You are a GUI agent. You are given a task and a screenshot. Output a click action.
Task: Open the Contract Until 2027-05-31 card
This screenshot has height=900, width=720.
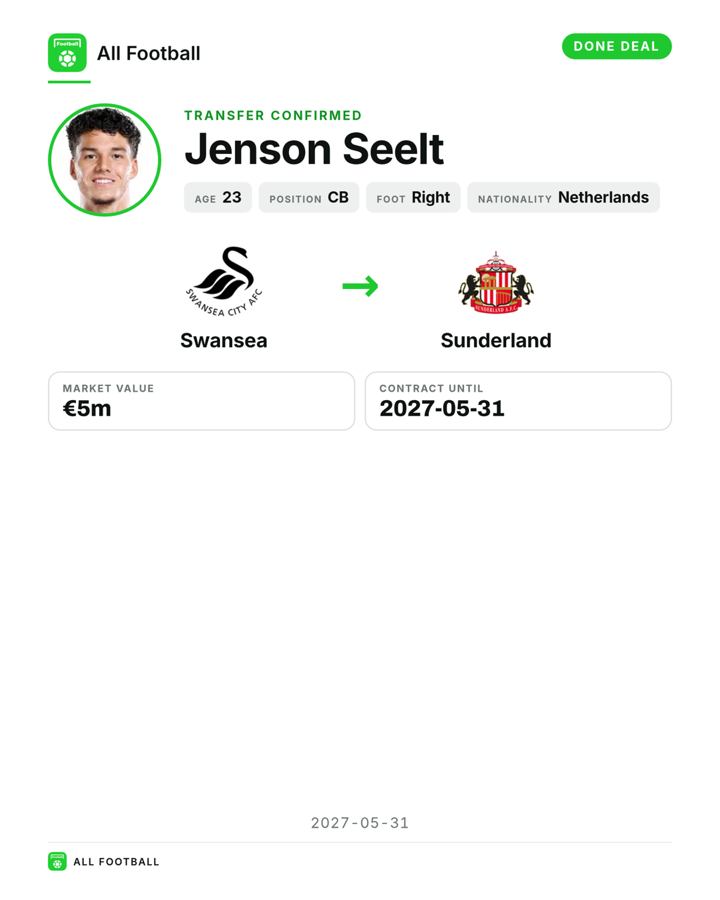[x=518, y=401]
